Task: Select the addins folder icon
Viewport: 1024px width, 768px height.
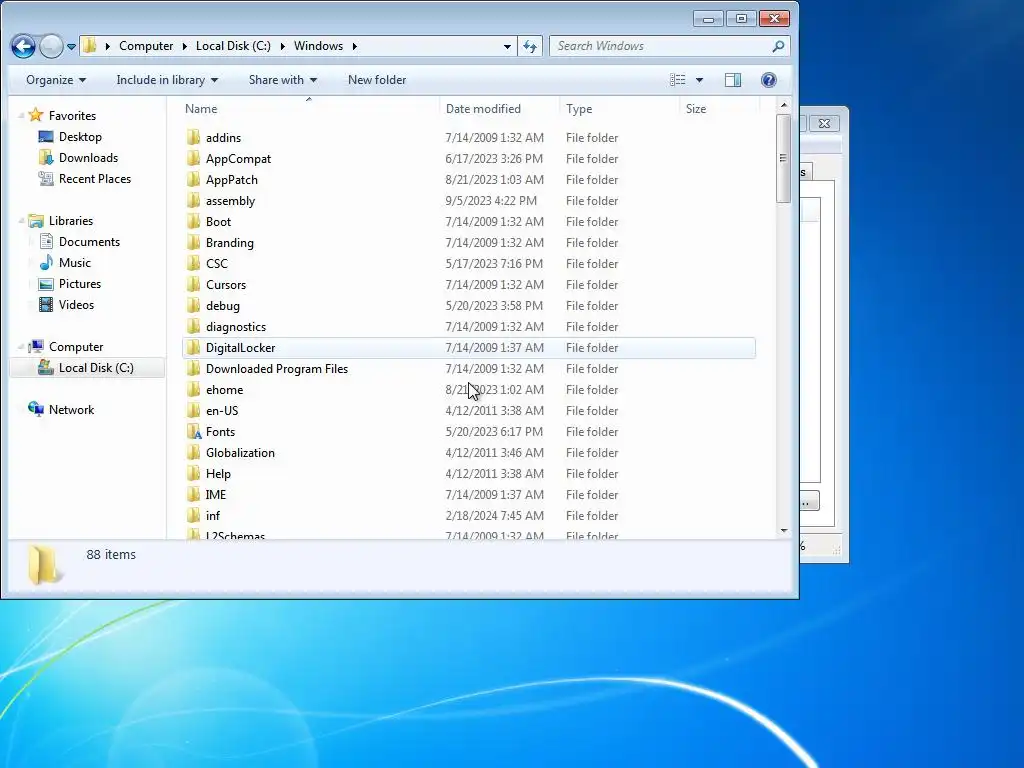Action: click(193, 137)
